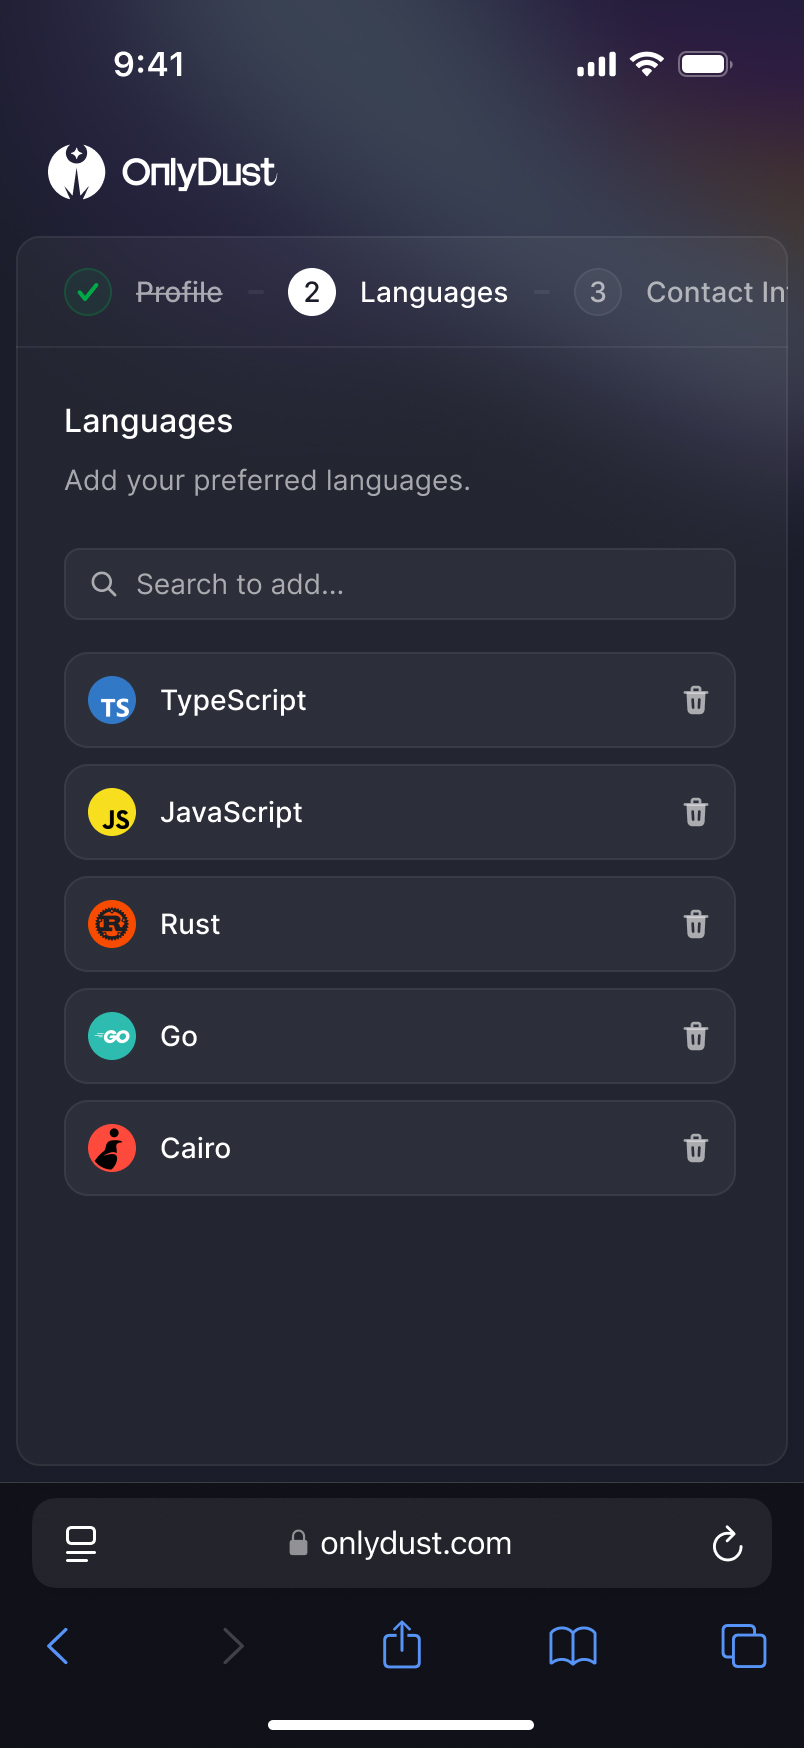Delete the Cairo language entry
This screenshot has width=804, height=1748.
tap(696, 1148)
